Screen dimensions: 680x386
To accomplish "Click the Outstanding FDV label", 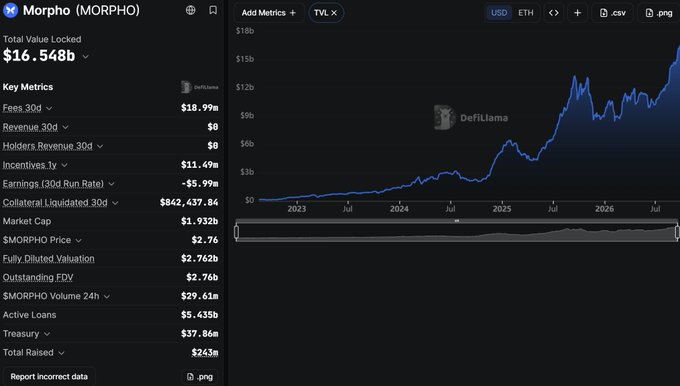I will (38, 277).
